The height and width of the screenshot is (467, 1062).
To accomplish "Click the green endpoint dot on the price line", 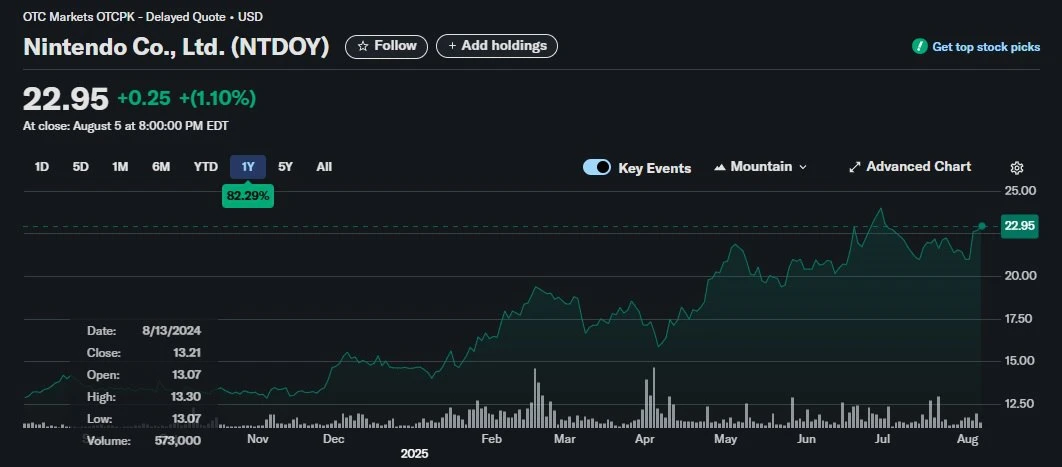I will [x=982, y=226].
